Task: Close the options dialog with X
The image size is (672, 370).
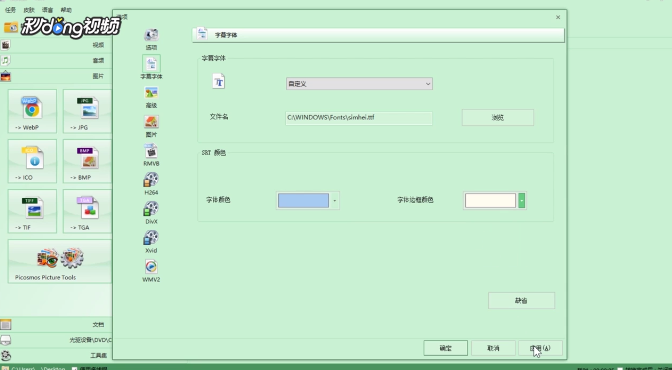Action: pyautogui.click(x=558, y=17)
